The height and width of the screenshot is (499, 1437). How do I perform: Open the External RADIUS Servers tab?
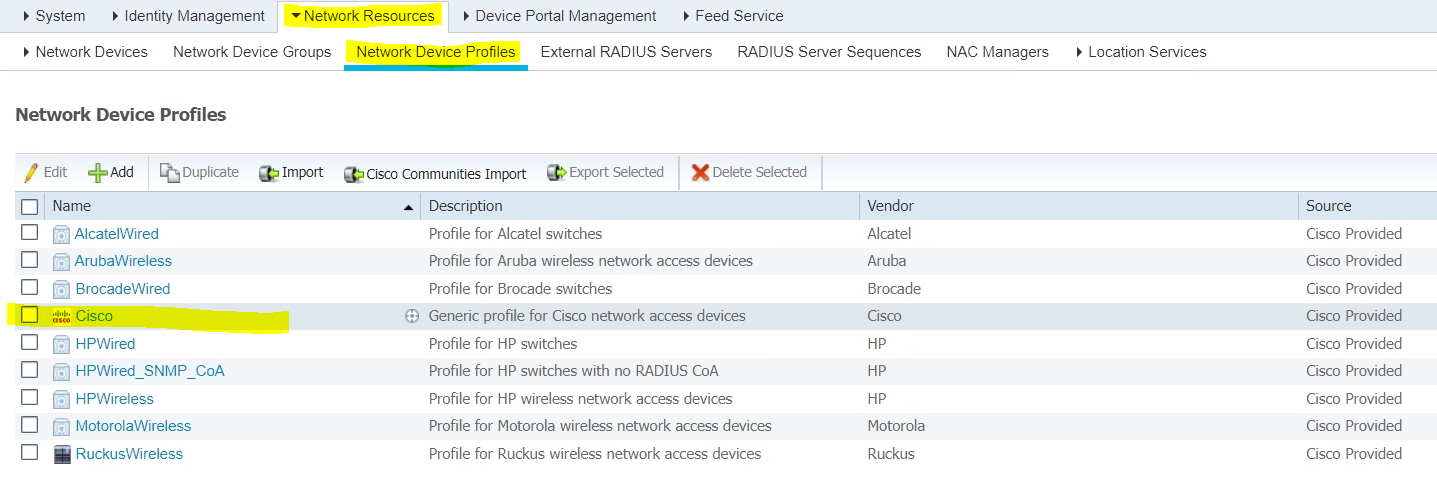626,52
